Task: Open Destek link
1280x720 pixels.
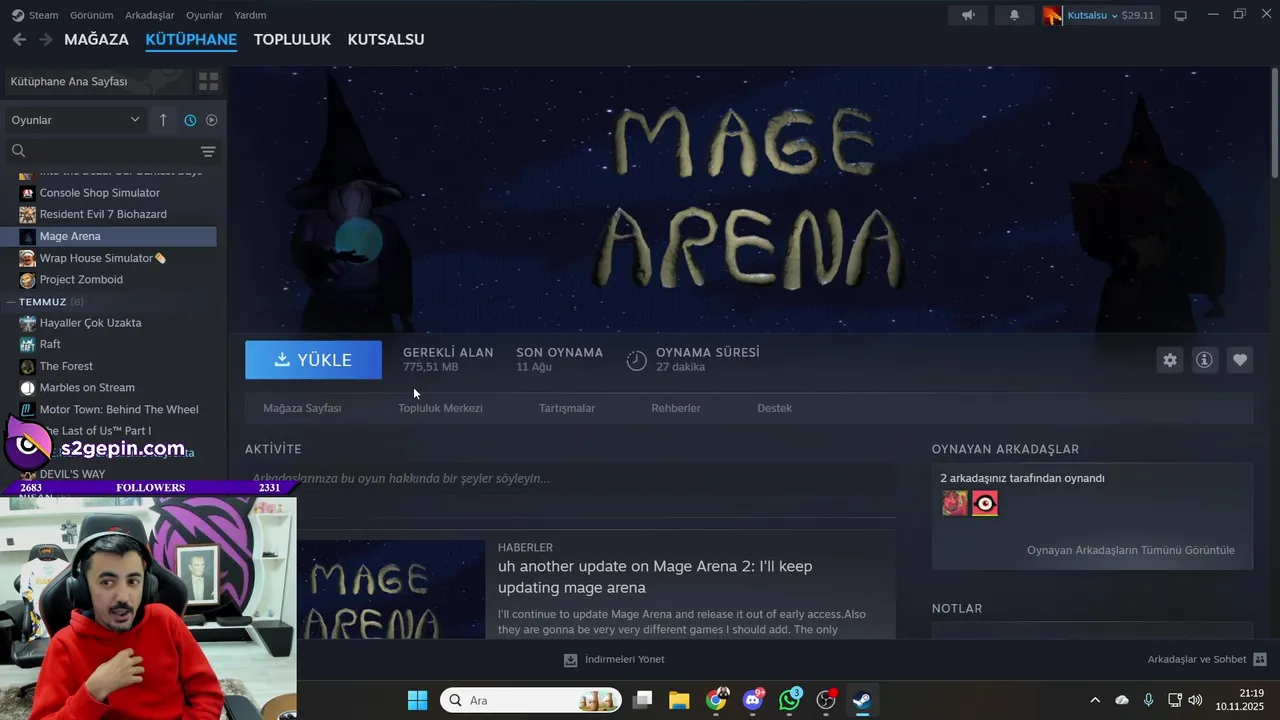Action: [x=774, y=408]
